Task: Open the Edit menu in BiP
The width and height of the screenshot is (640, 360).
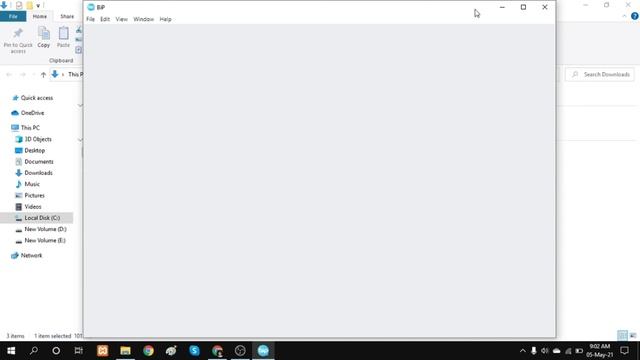Action: [105, 19]
